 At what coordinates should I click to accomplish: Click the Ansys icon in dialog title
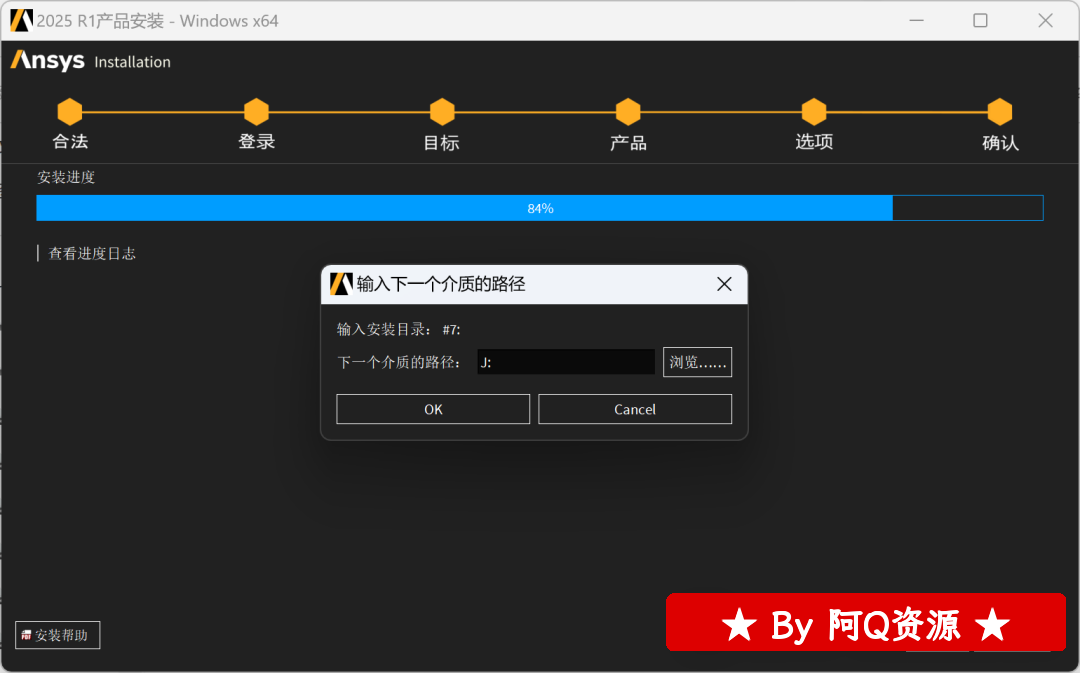pyautogui.click(x=341, y=284)
